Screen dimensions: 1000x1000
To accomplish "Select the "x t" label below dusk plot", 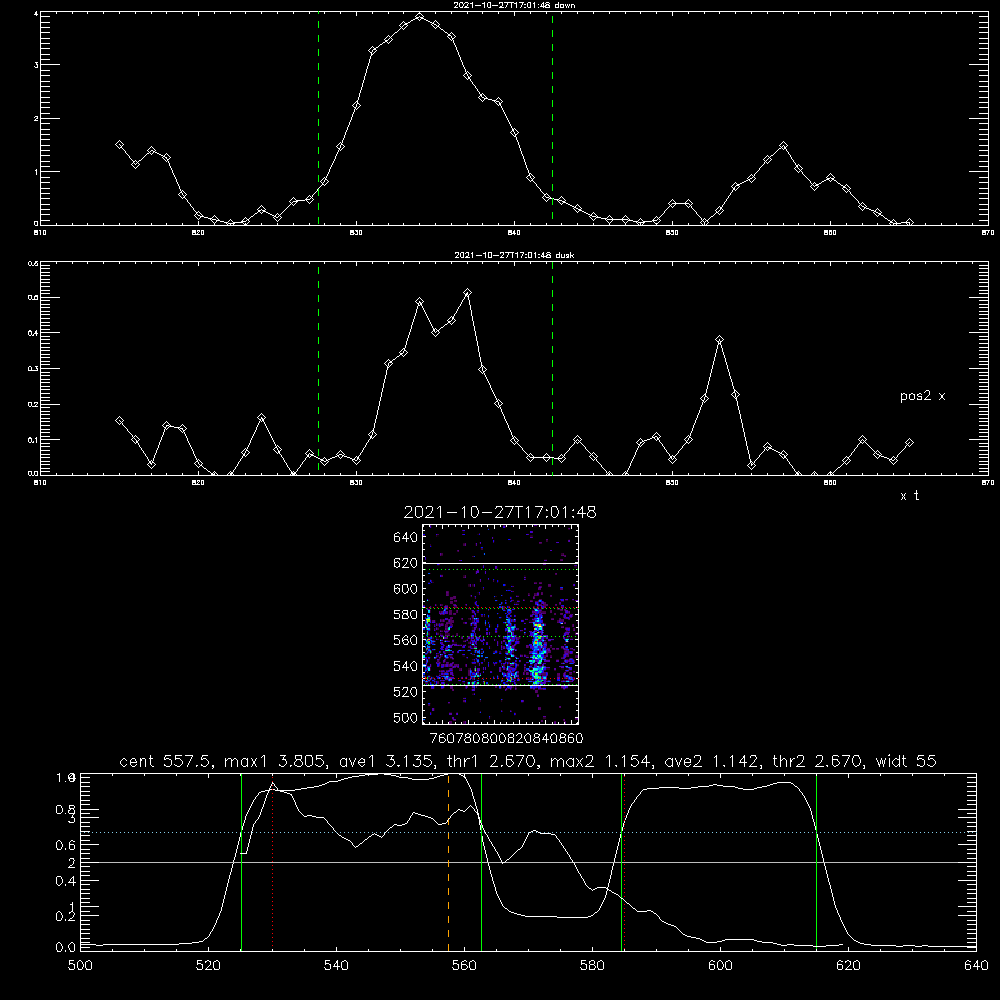I will coord(909,496).
